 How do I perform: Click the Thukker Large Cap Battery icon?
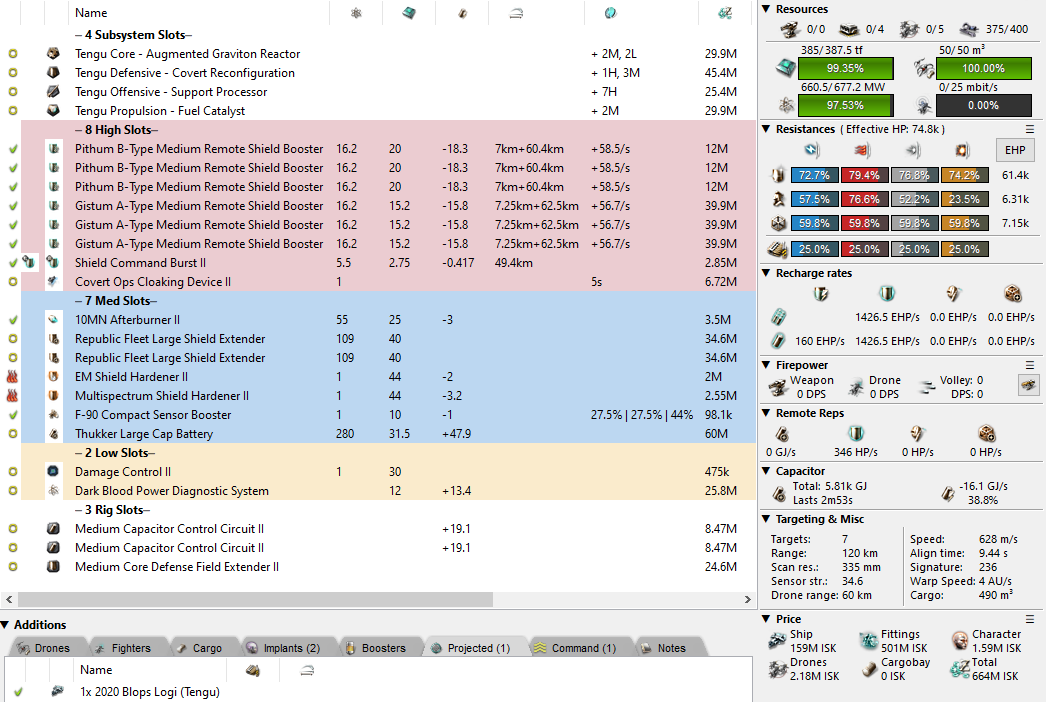53,434
